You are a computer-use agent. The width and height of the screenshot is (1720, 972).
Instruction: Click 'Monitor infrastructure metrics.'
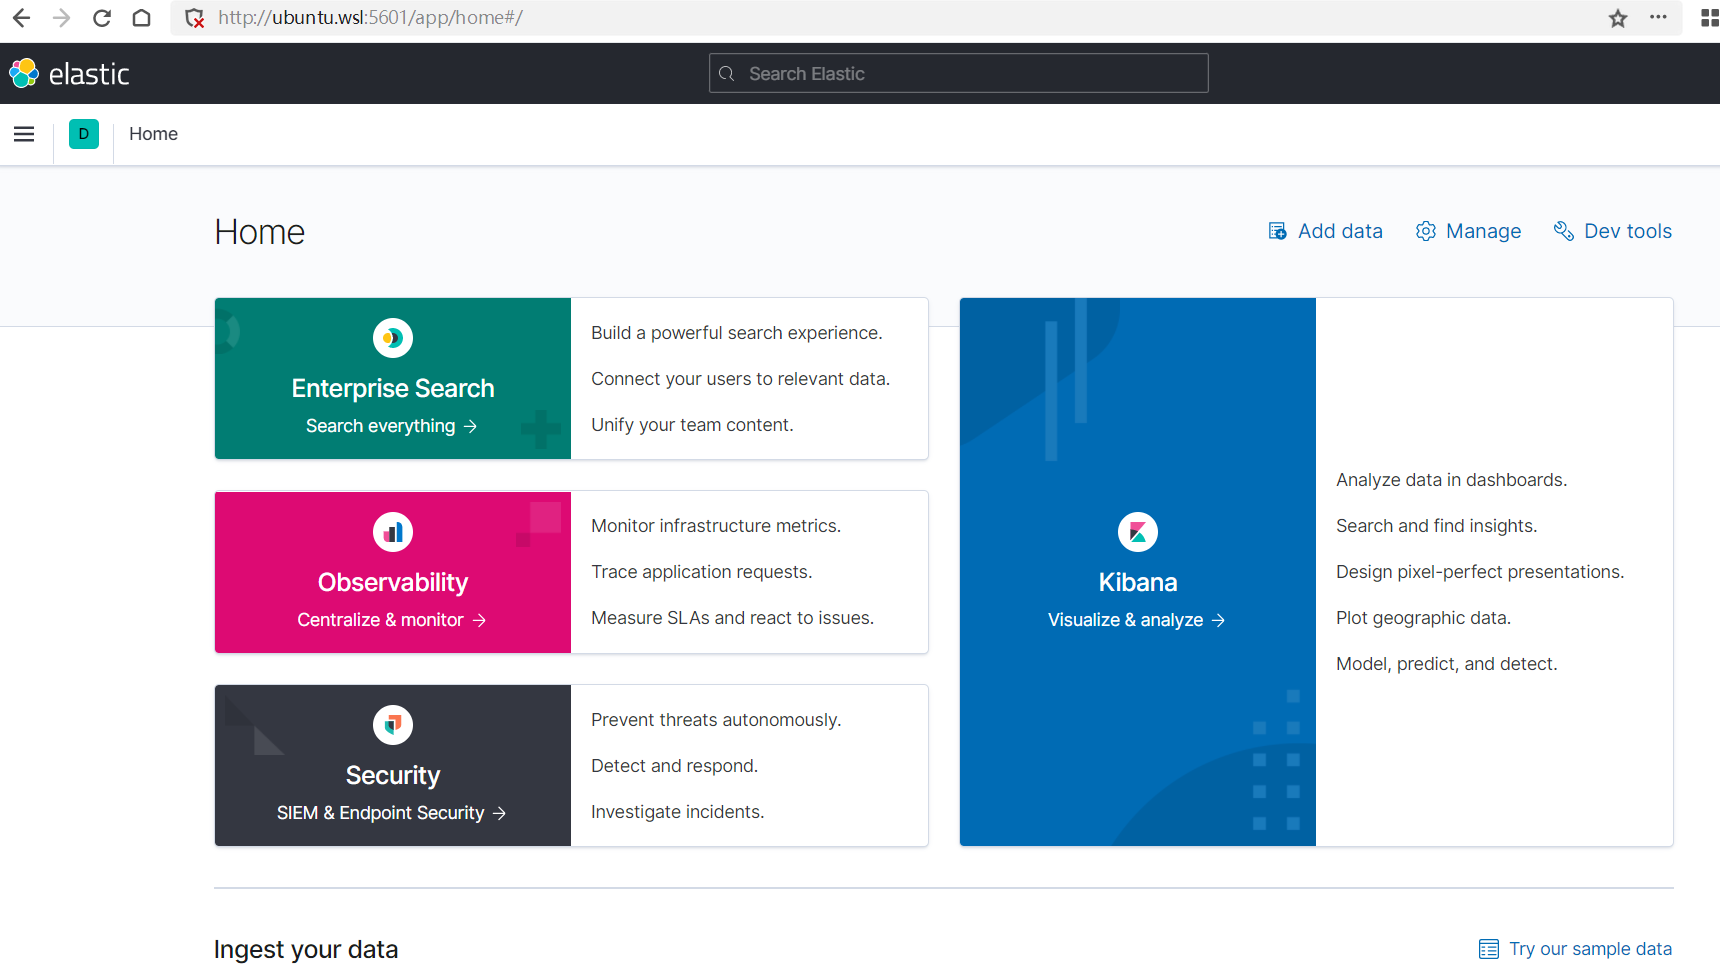pyautogui.click(x=716, y=526)
